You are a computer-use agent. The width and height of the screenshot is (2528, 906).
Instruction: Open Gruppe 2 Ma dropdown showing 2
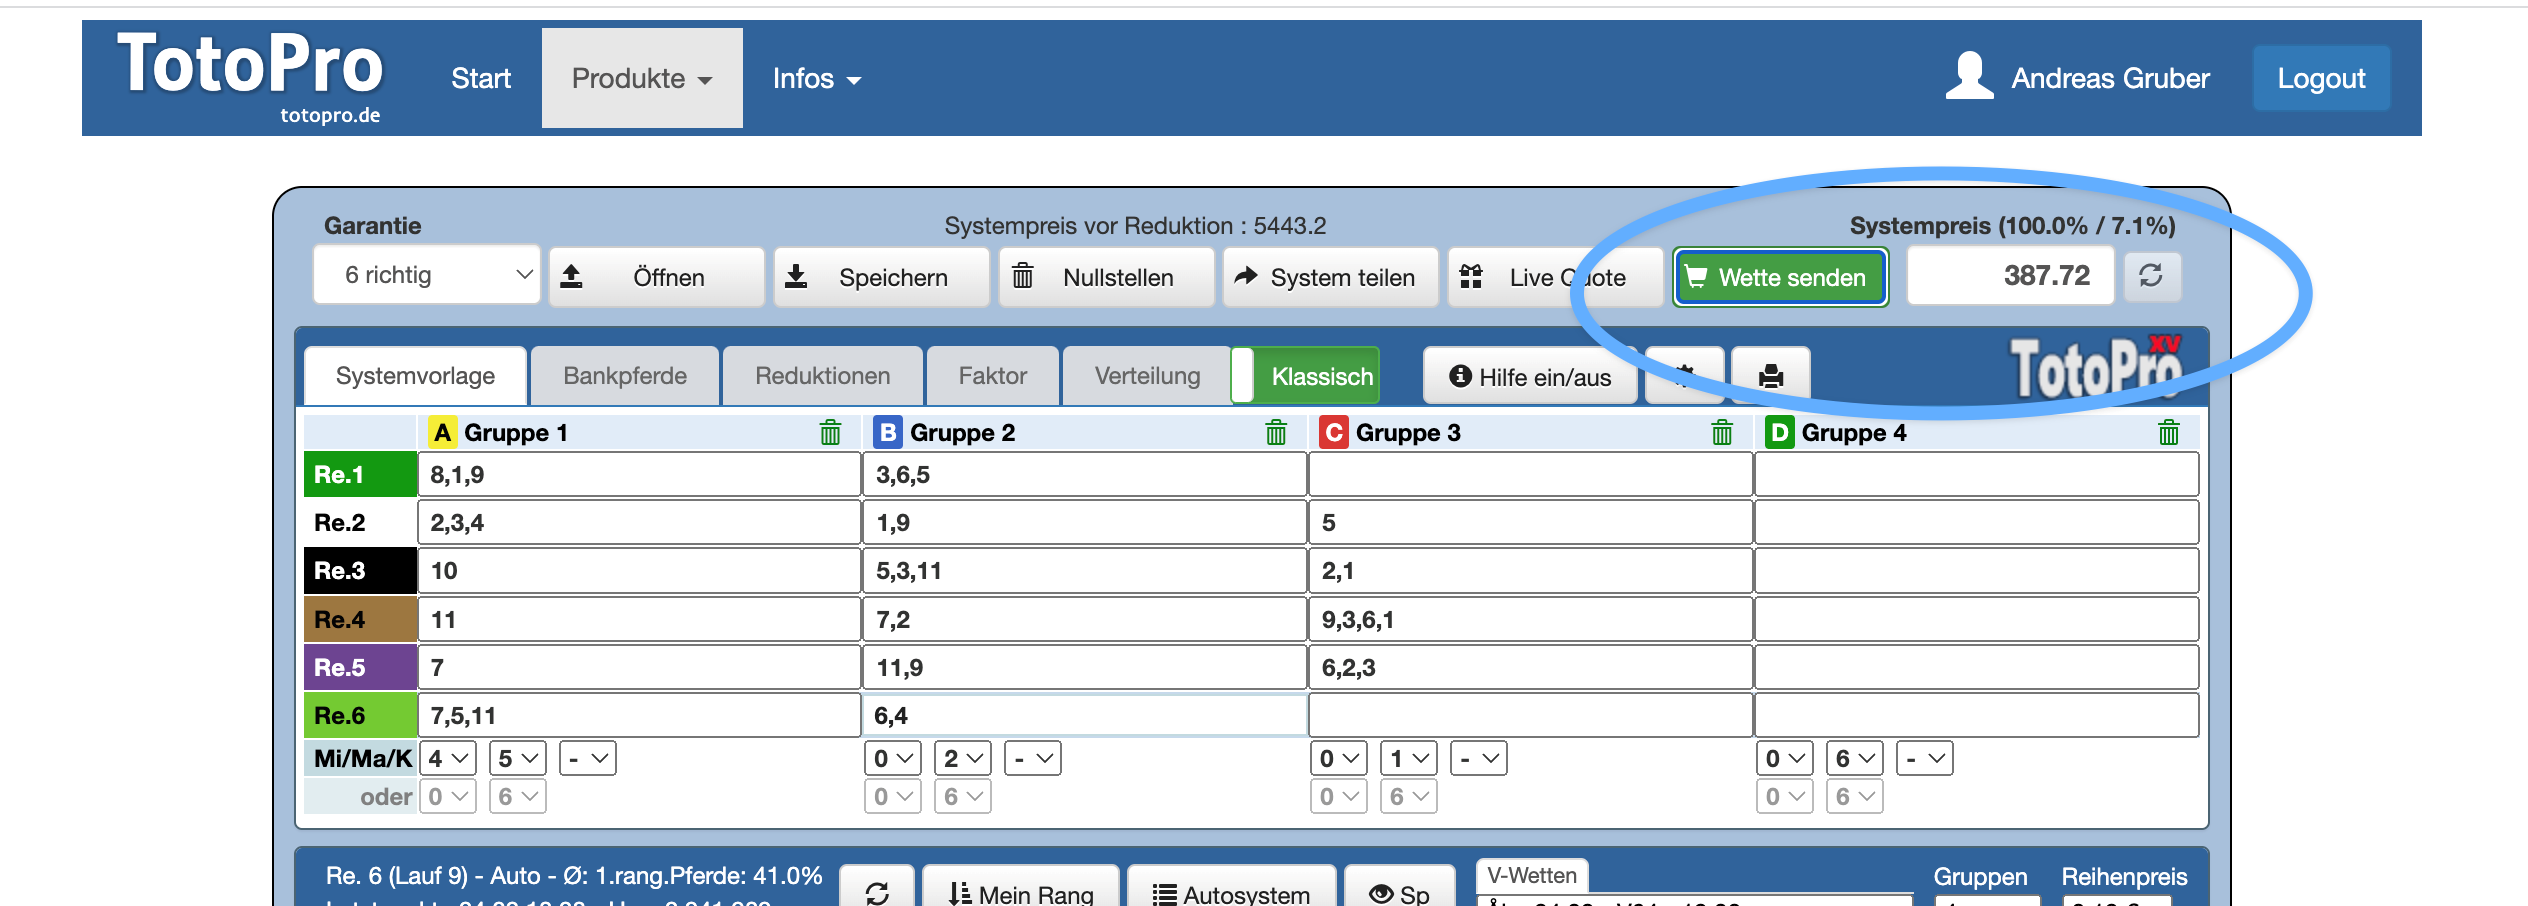pyautogui.click(x=963, y=758)
